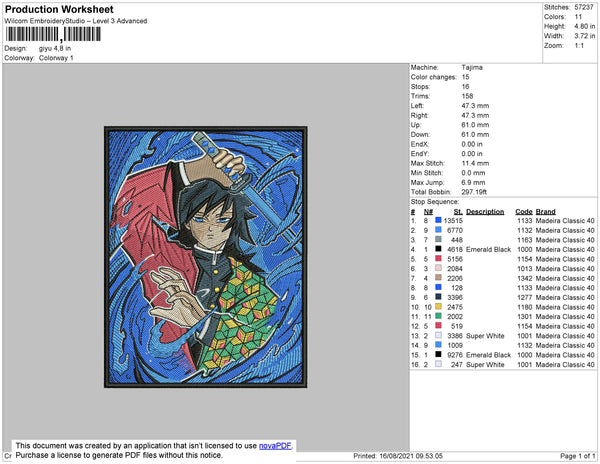This screenshot has height=464, width=600.
Task: Click thread code '1180'
Action: pyautogui.click(x=525, y=307)
